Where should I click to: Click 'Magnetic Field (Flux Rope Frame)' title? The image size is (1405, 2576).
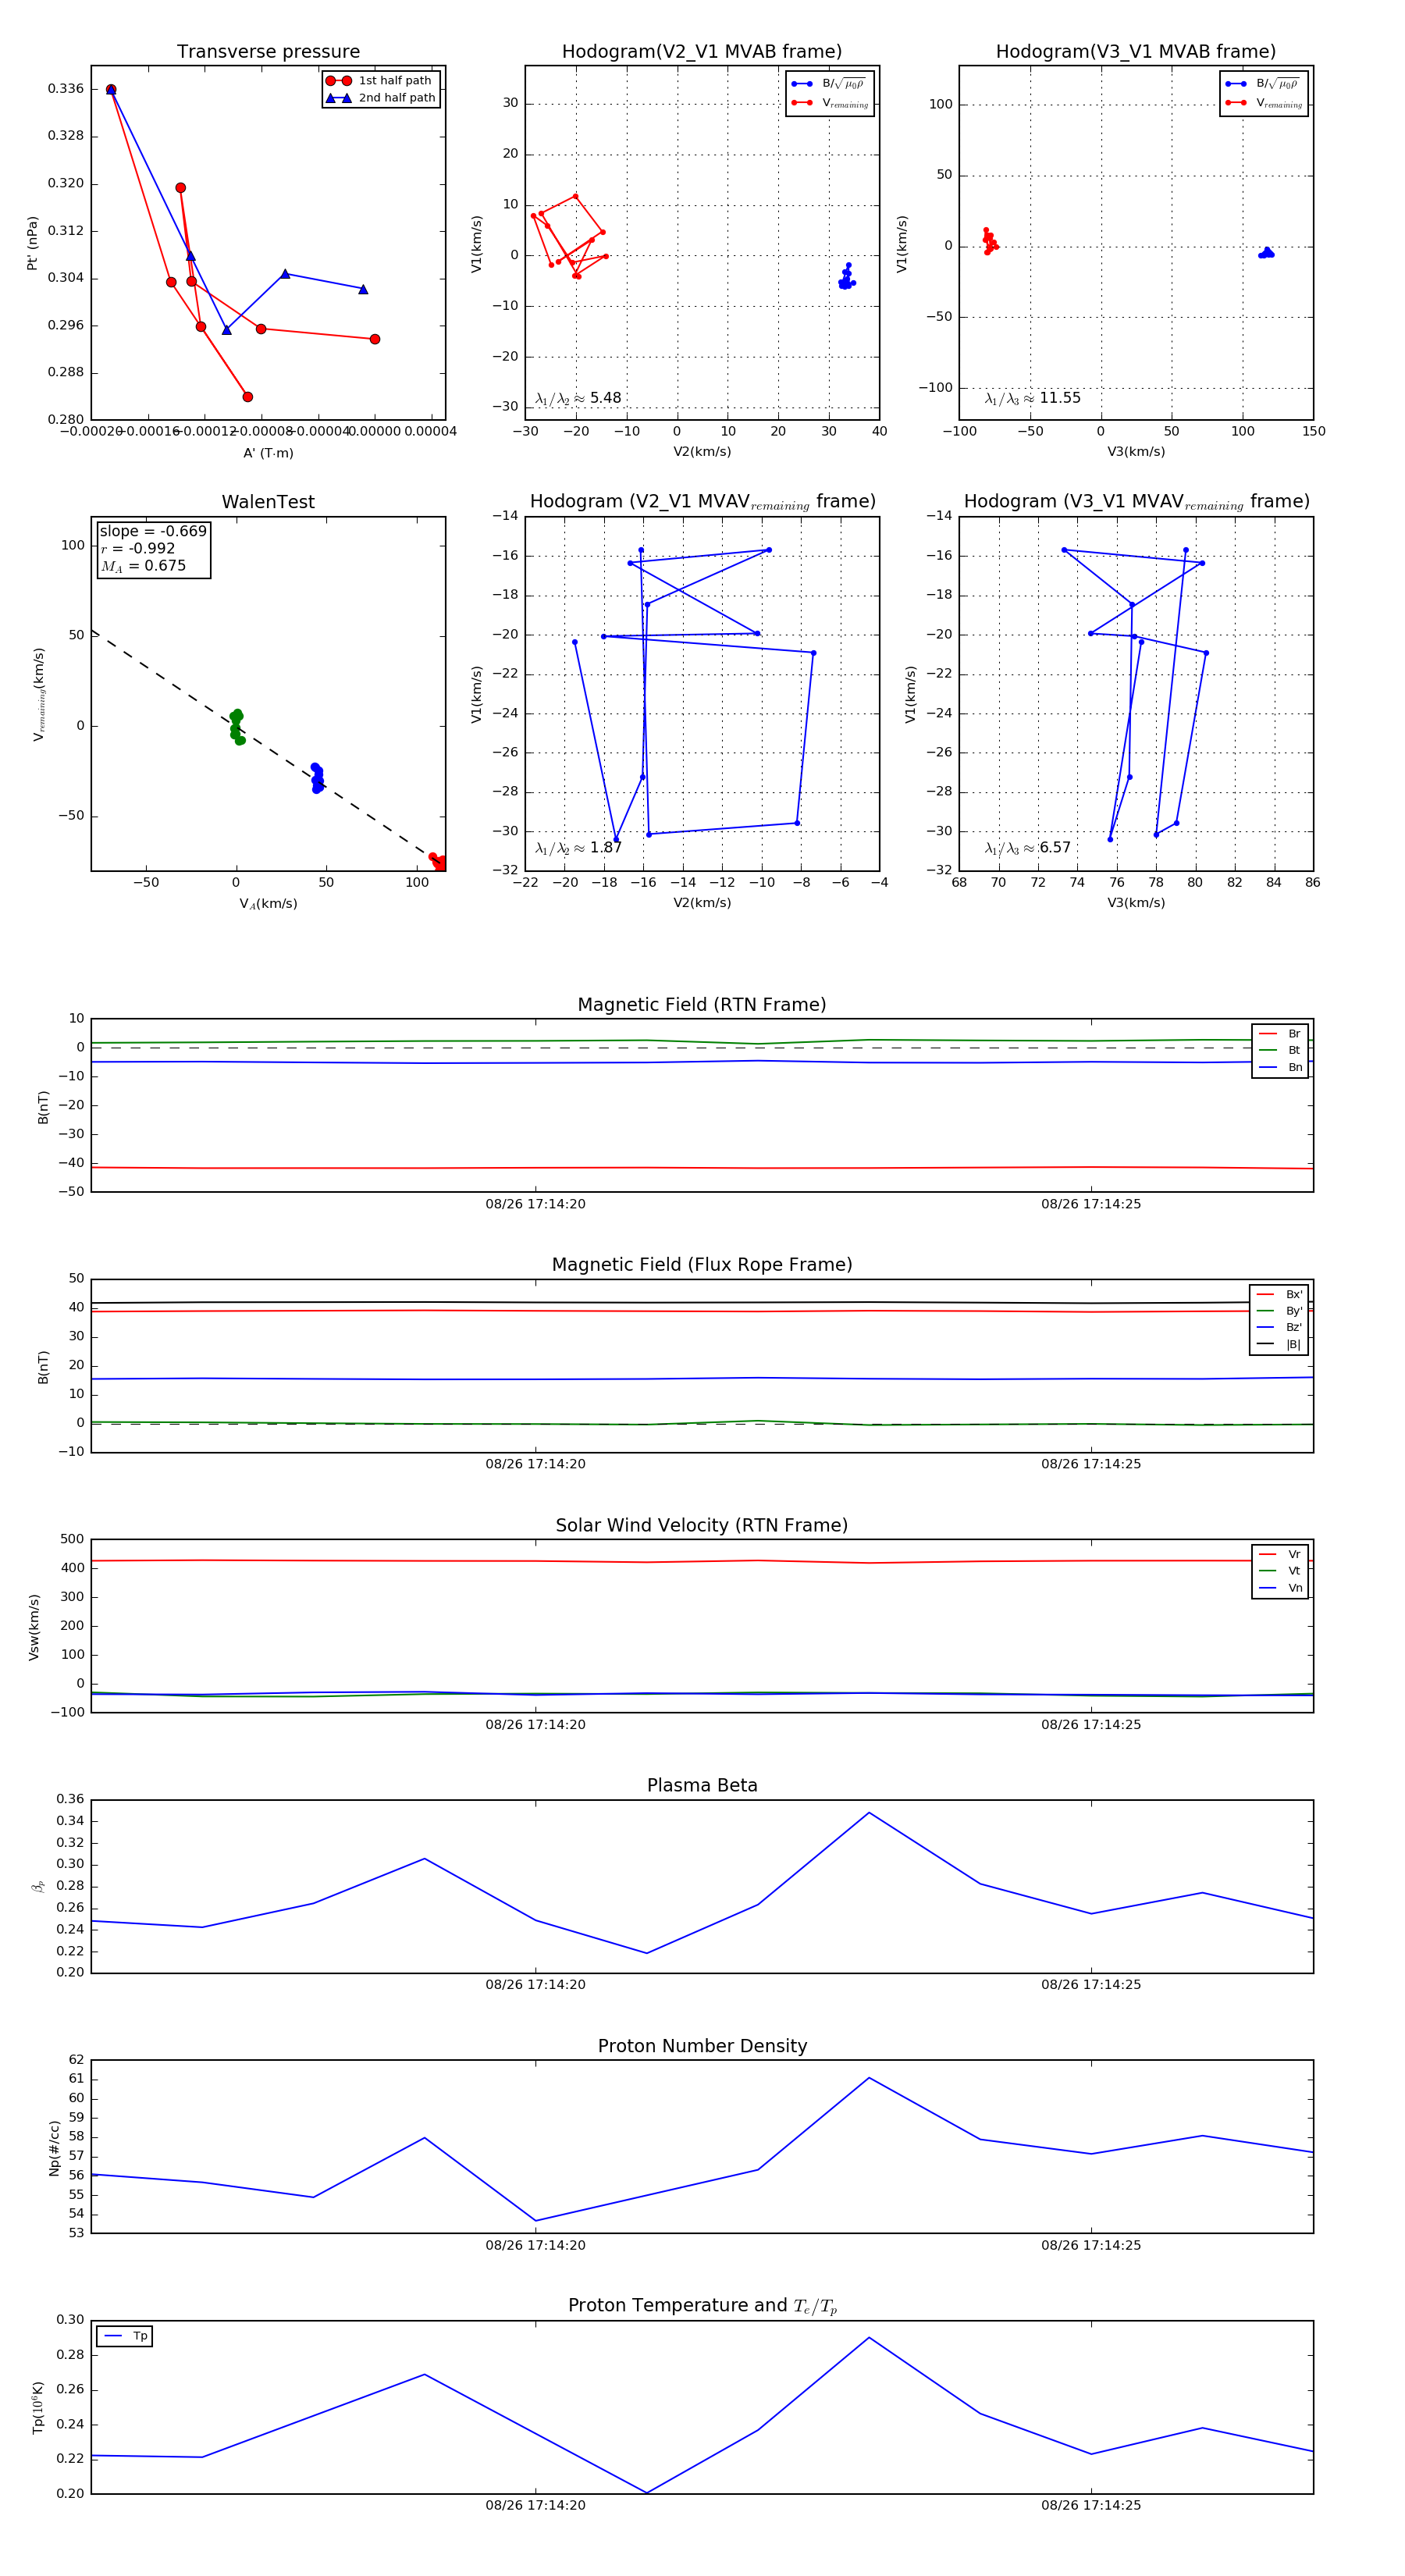tap(702, 1265)
